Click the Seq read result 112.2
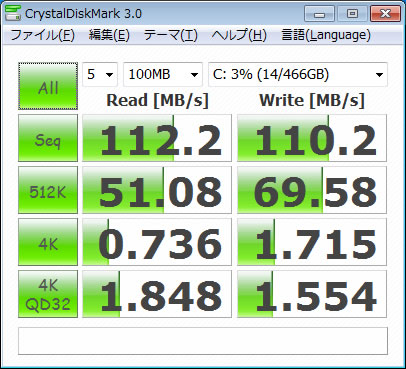 (x=157, y=138)
